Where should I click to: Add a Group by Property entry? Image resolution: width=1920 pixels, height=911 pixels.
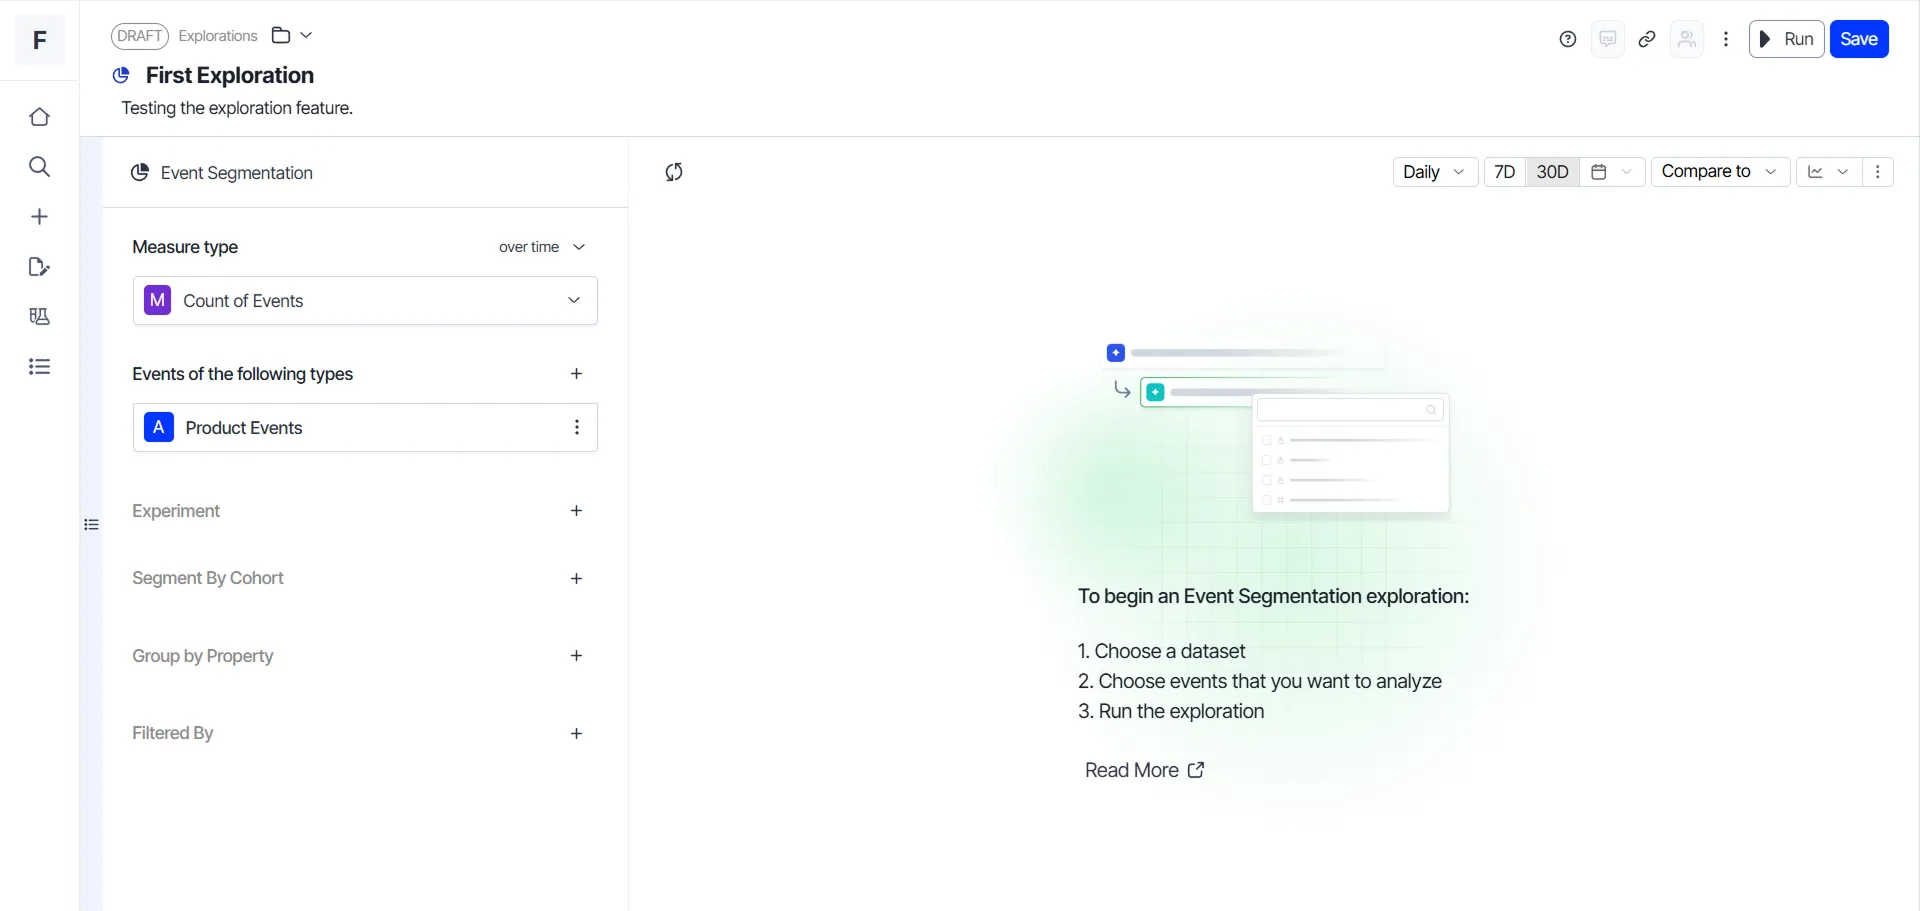tap(576, 656)
